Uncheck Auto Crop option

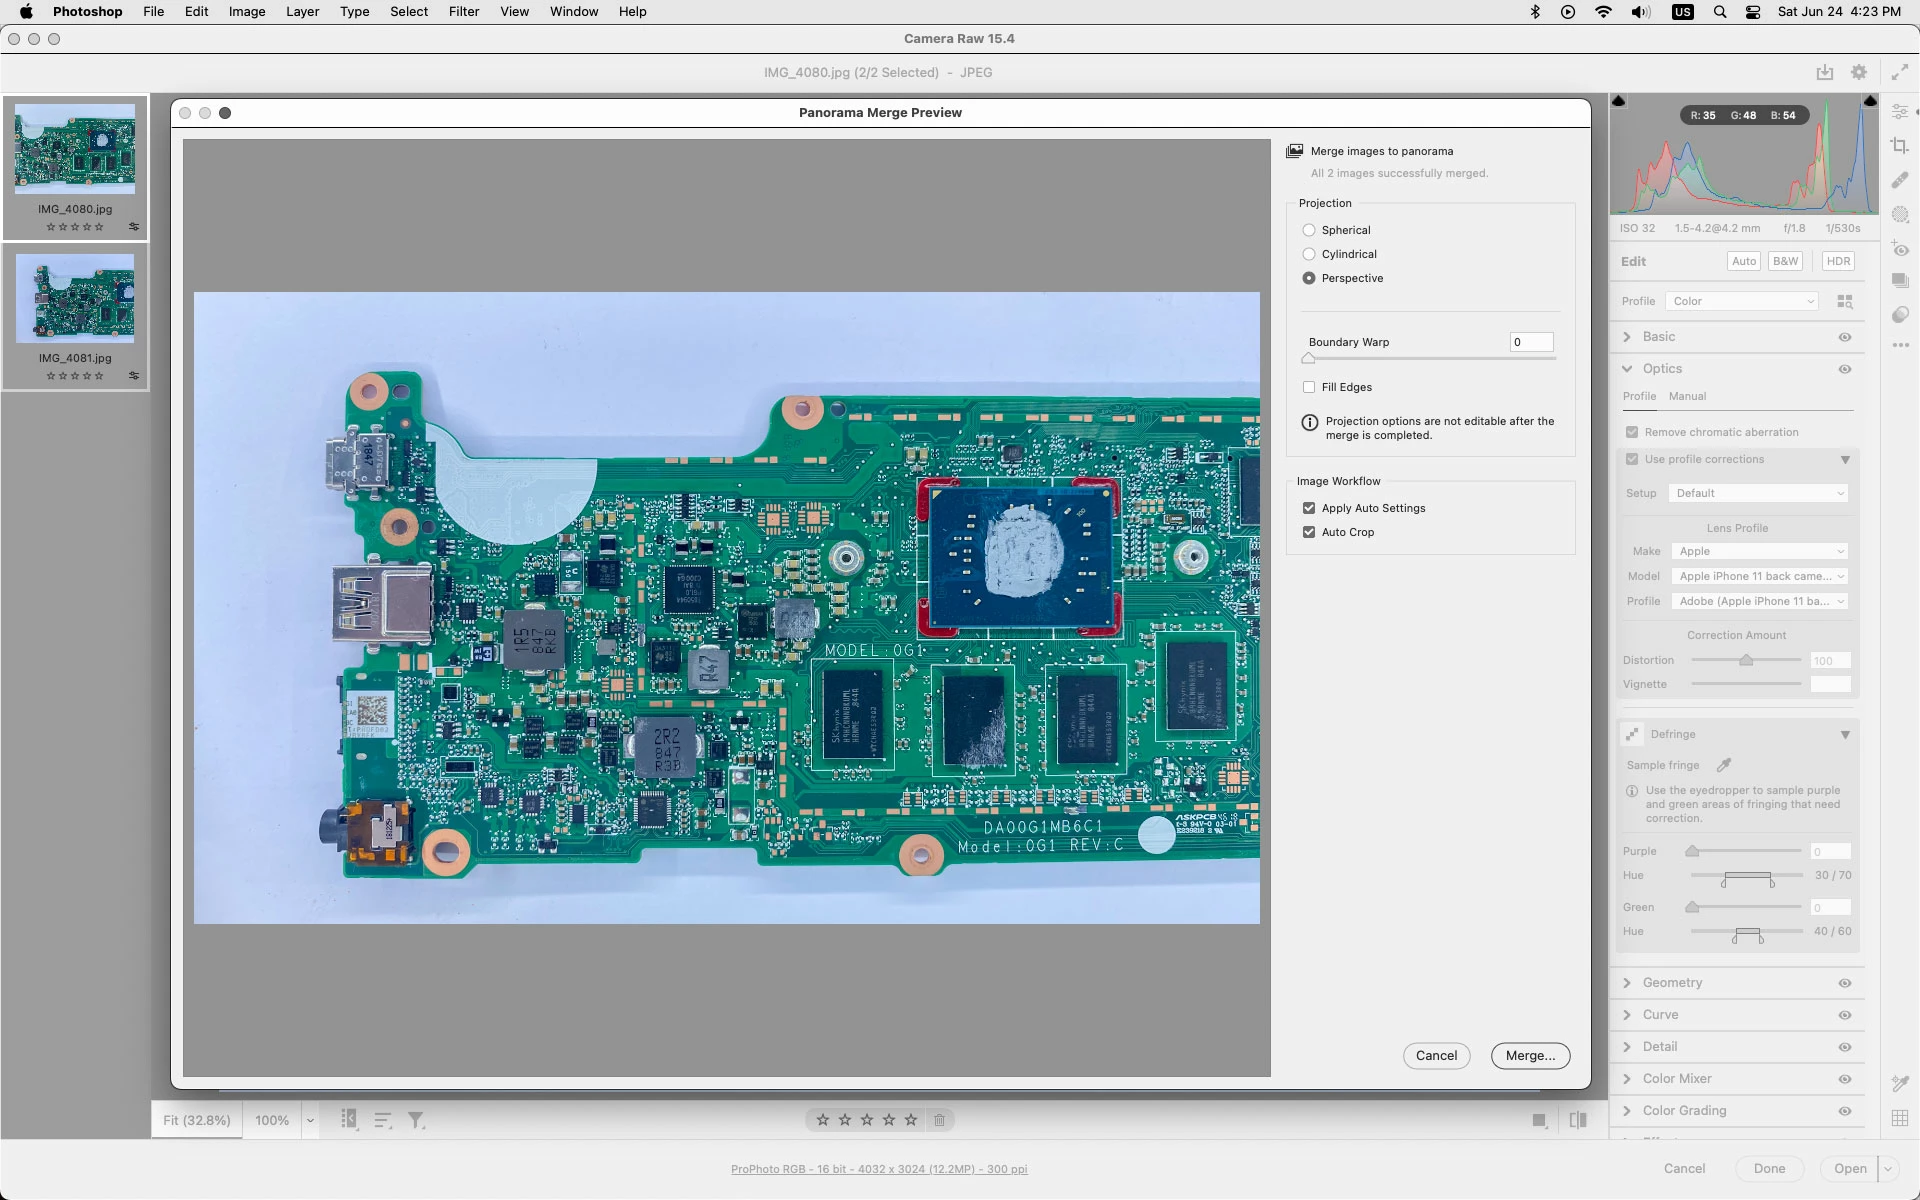pos(1309,532)
